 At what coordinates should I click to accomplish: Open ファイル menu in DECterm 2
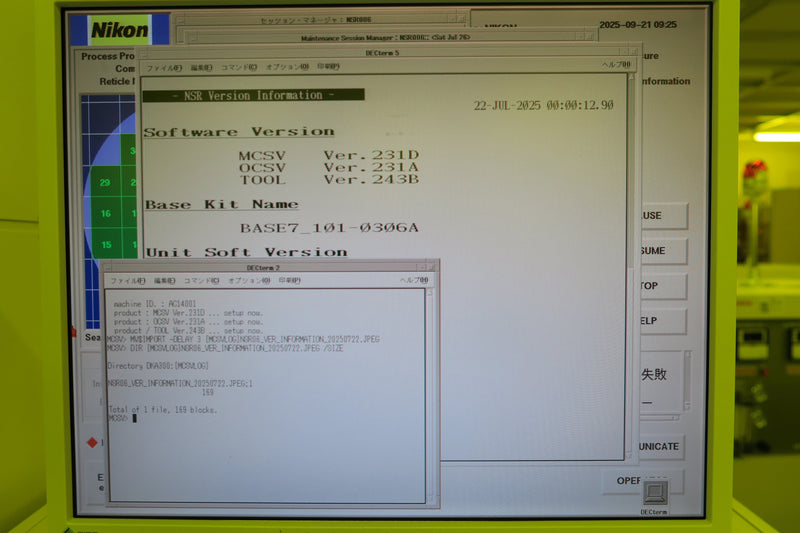tap(128, 281)
